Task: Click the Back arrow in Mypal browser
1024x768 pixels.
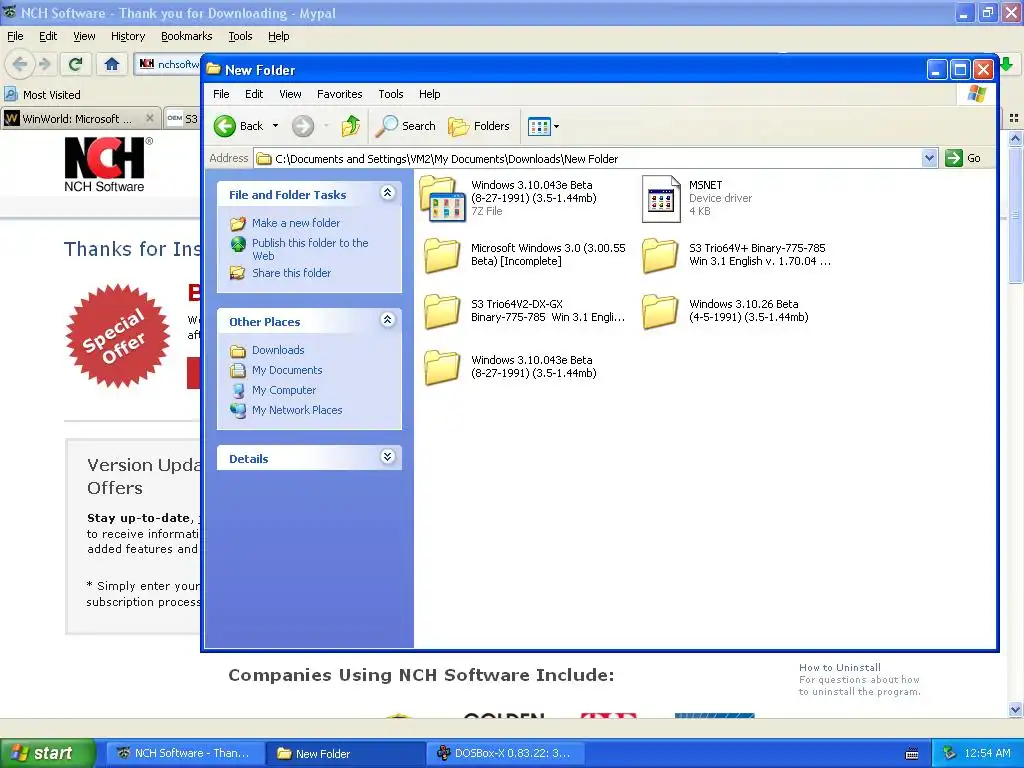Action: pyautogui.click(x=20, y=64)
